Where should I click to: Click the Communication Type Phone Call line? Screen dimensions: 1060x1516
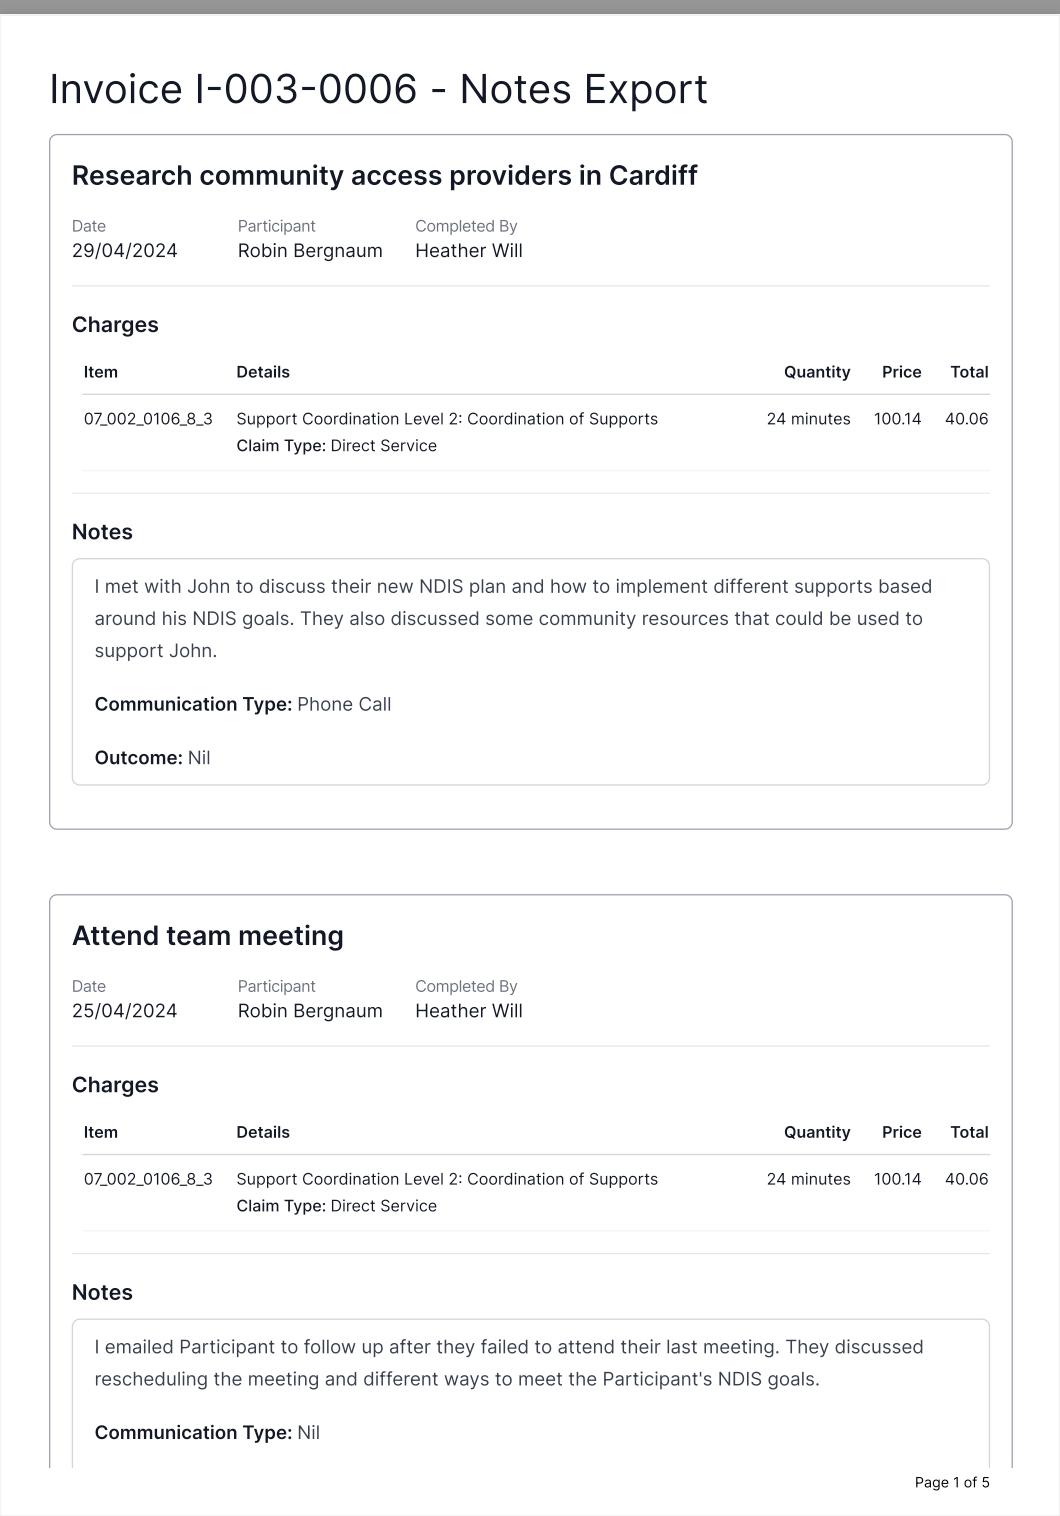[x=243, y=704]
